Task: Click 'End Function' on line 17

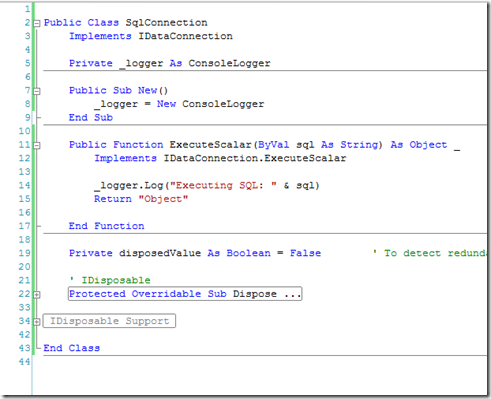Action: point(106,226)
